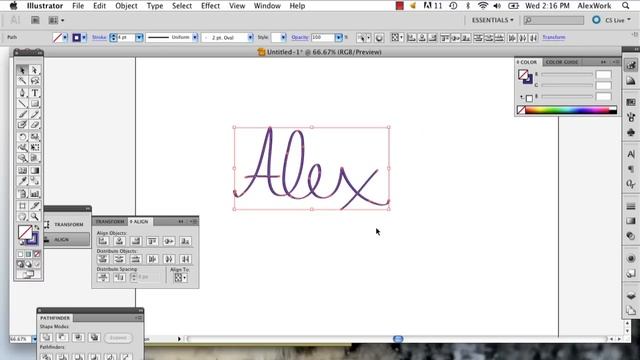Enable Draw Normal mode

[x=20, y=264]
